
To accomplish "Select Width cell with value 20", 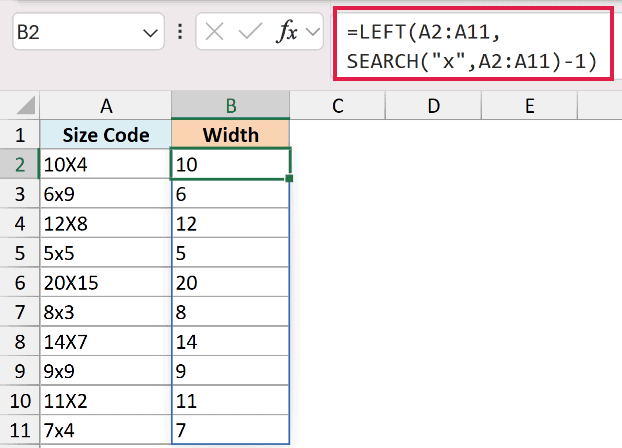I will pyautogui.click(x=230, y=282).
